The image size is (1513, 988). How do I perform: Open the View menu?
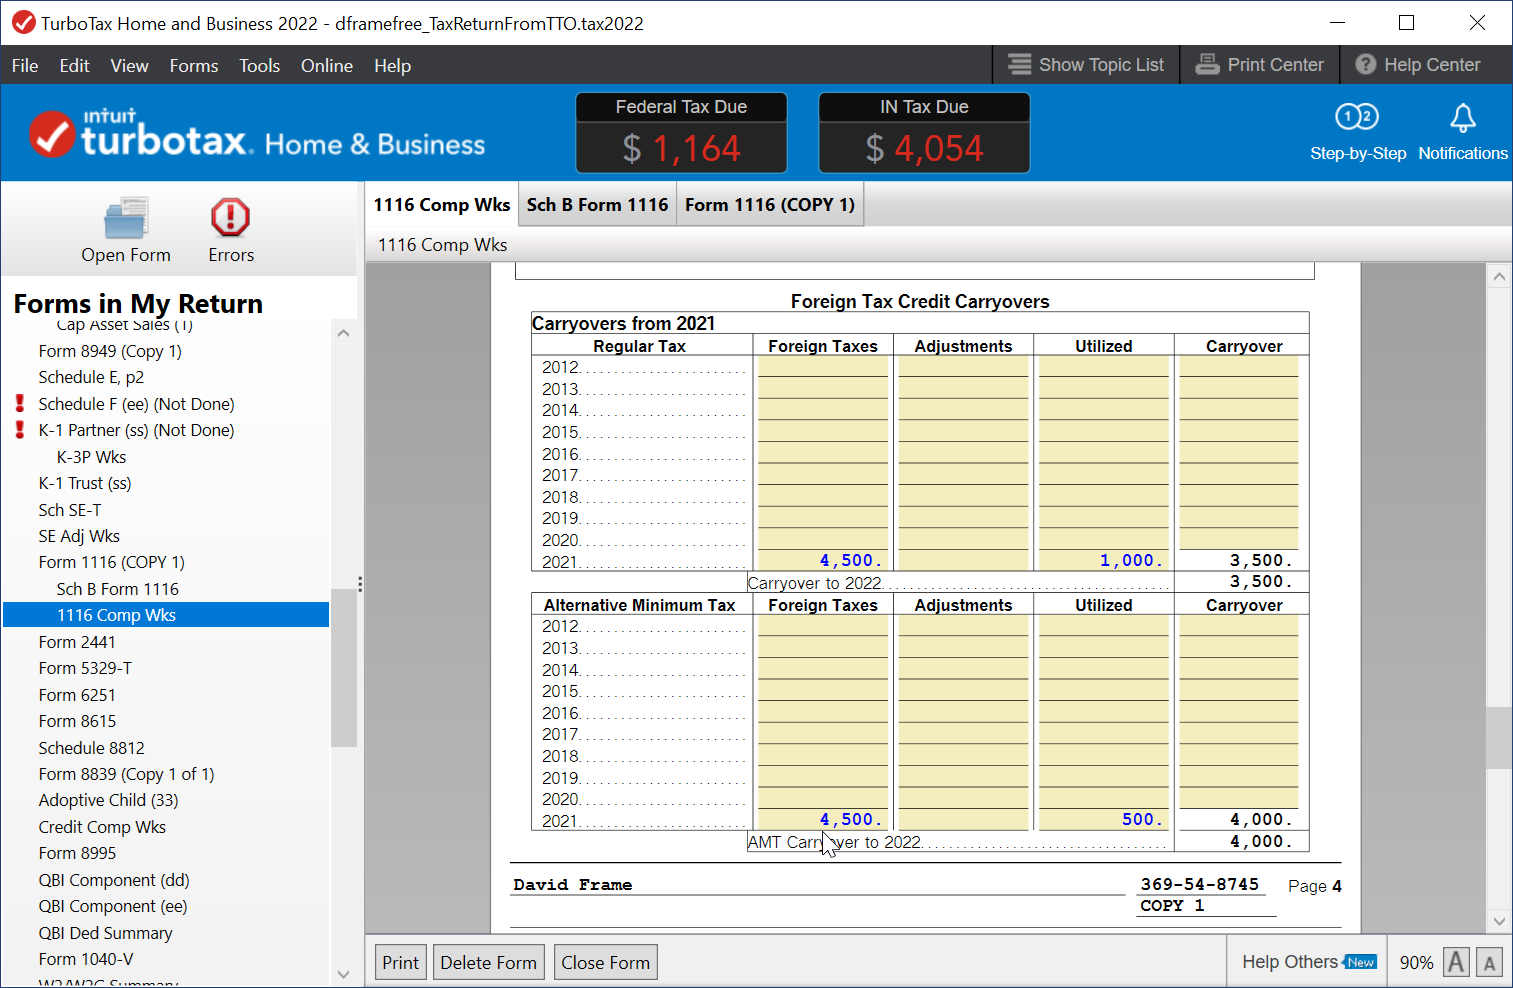coord(129,66)
